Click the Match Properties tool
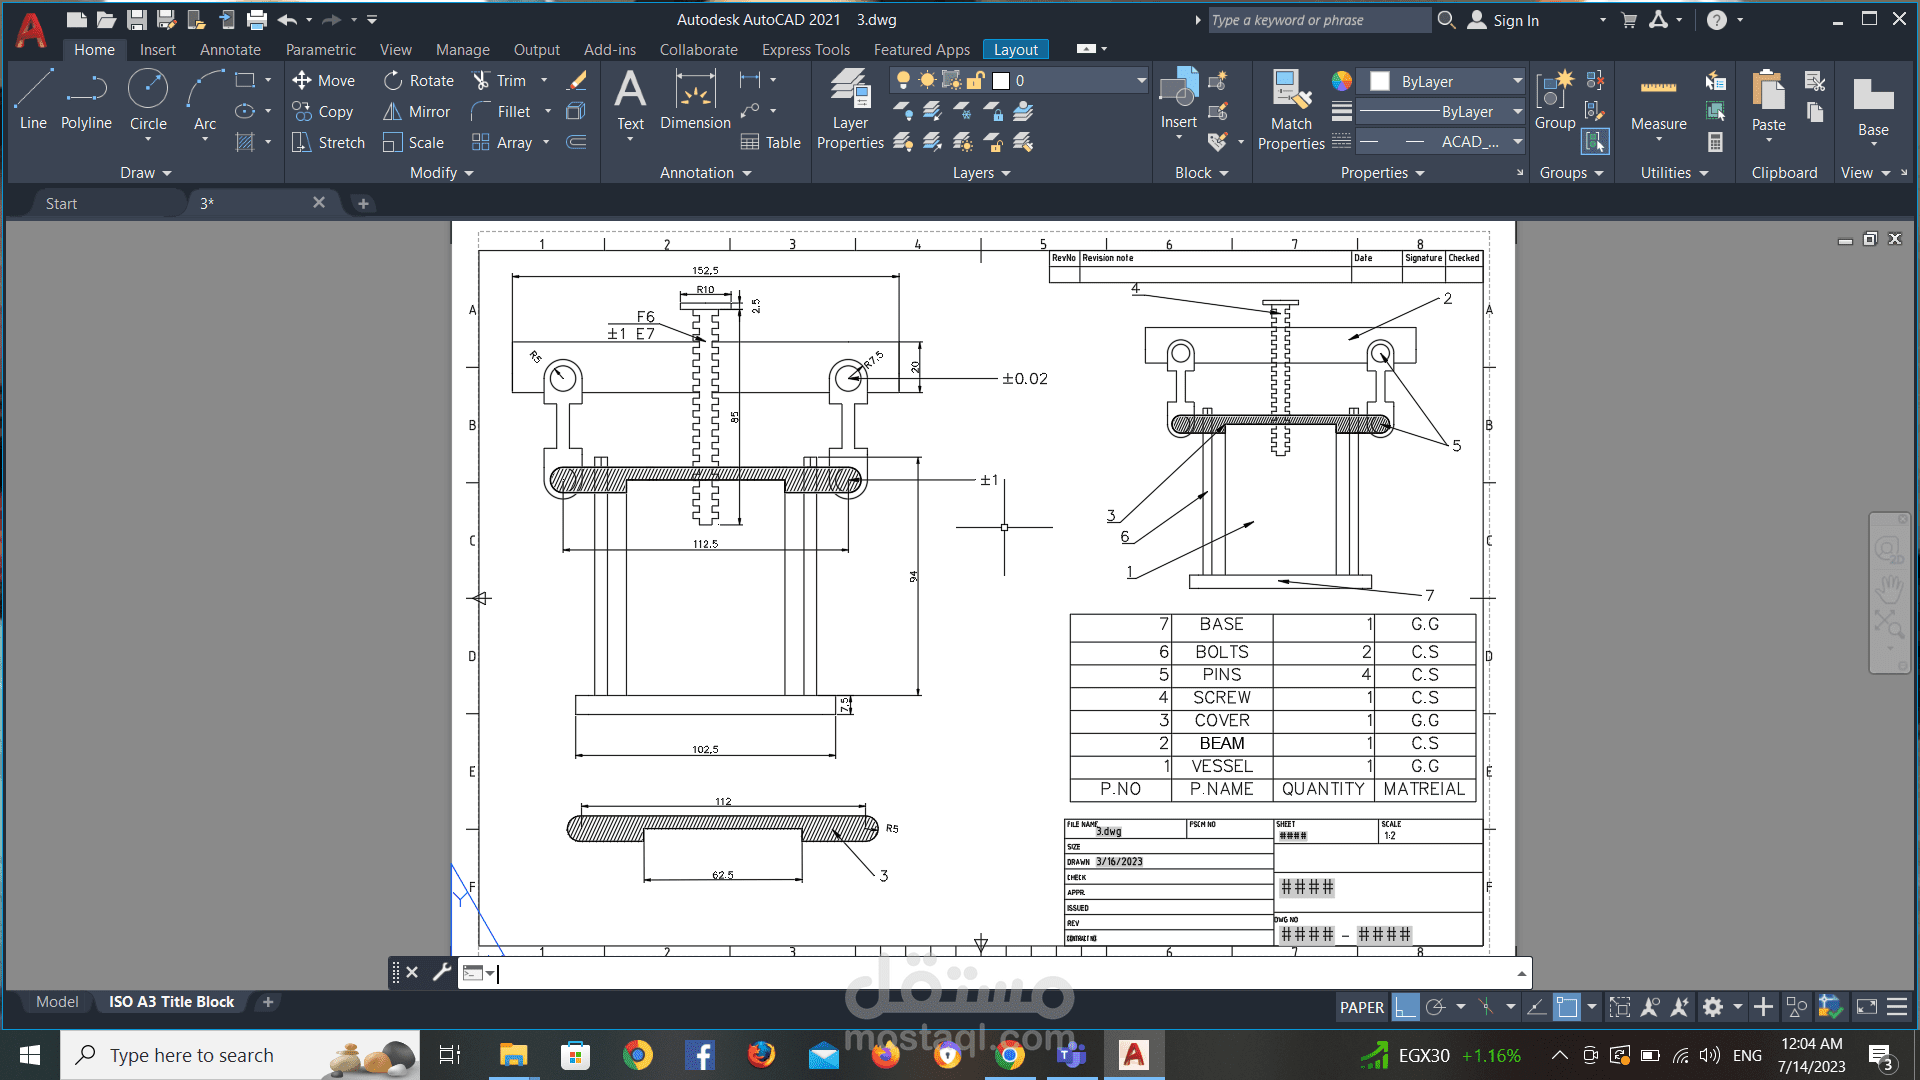The height and width of the screenshot is (1080, 1920). coord(1291,110)
